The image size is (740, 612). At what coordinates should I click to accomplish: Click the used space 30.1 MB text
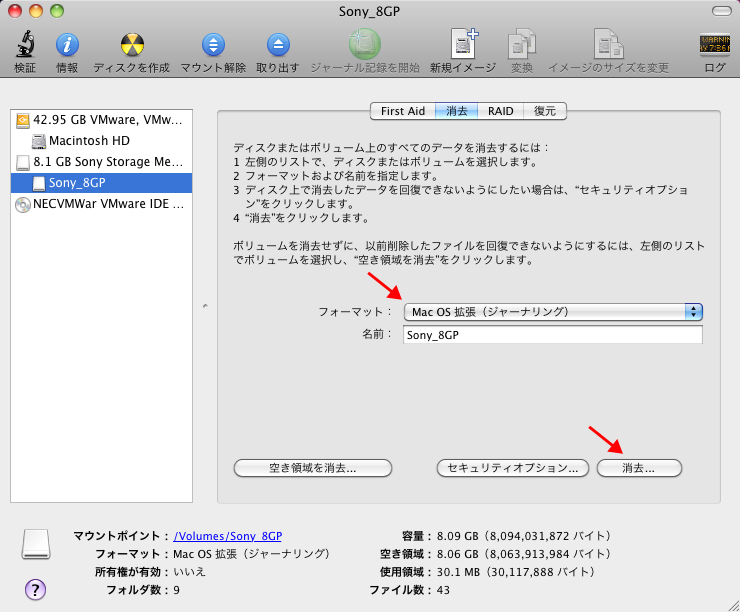(515, 572)
